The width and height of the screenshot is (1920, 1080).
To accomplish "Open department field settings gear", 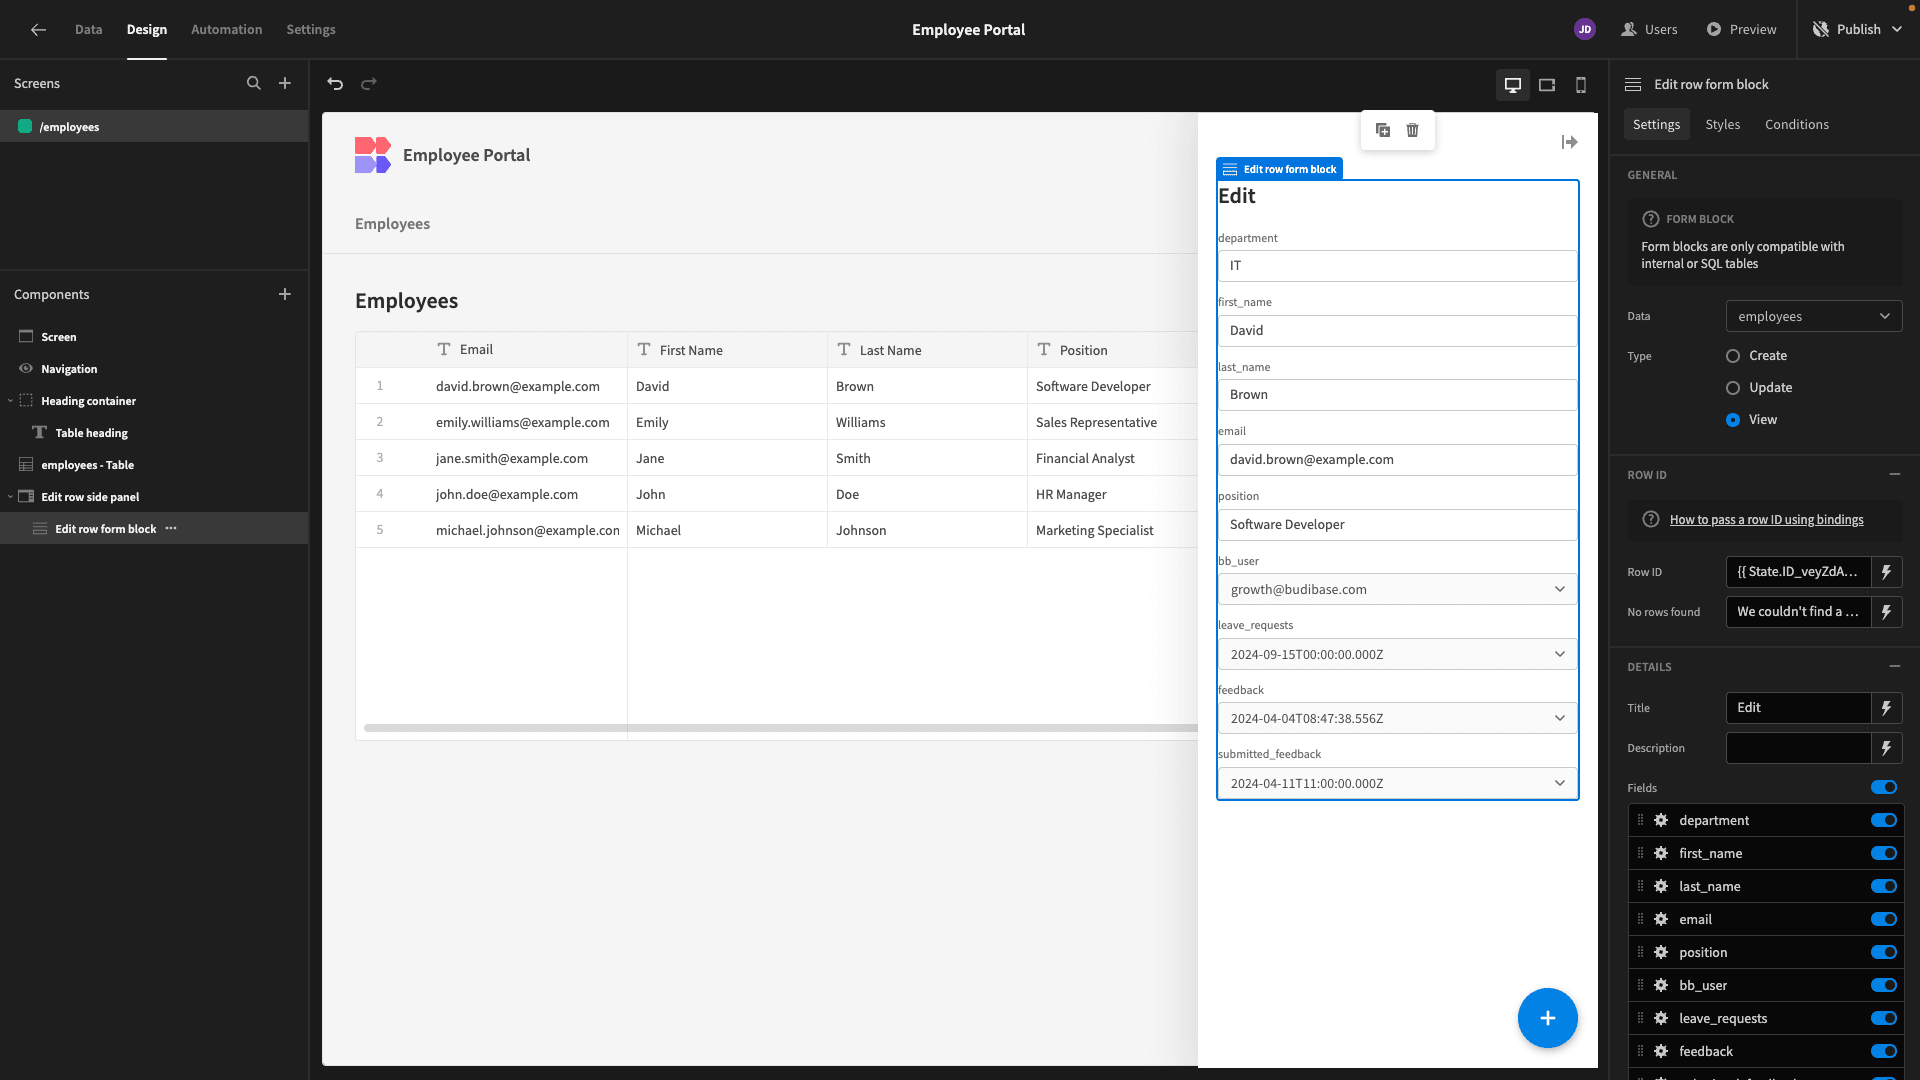I will coord(1661,820).
